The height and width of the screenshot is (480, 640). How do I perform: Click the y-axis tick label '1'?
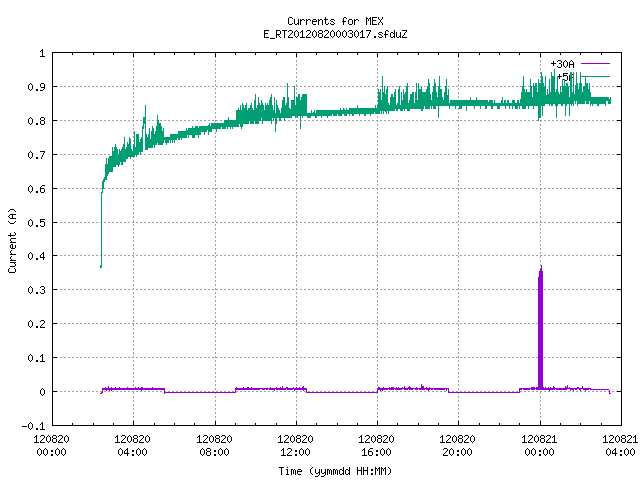pos(42,53)
